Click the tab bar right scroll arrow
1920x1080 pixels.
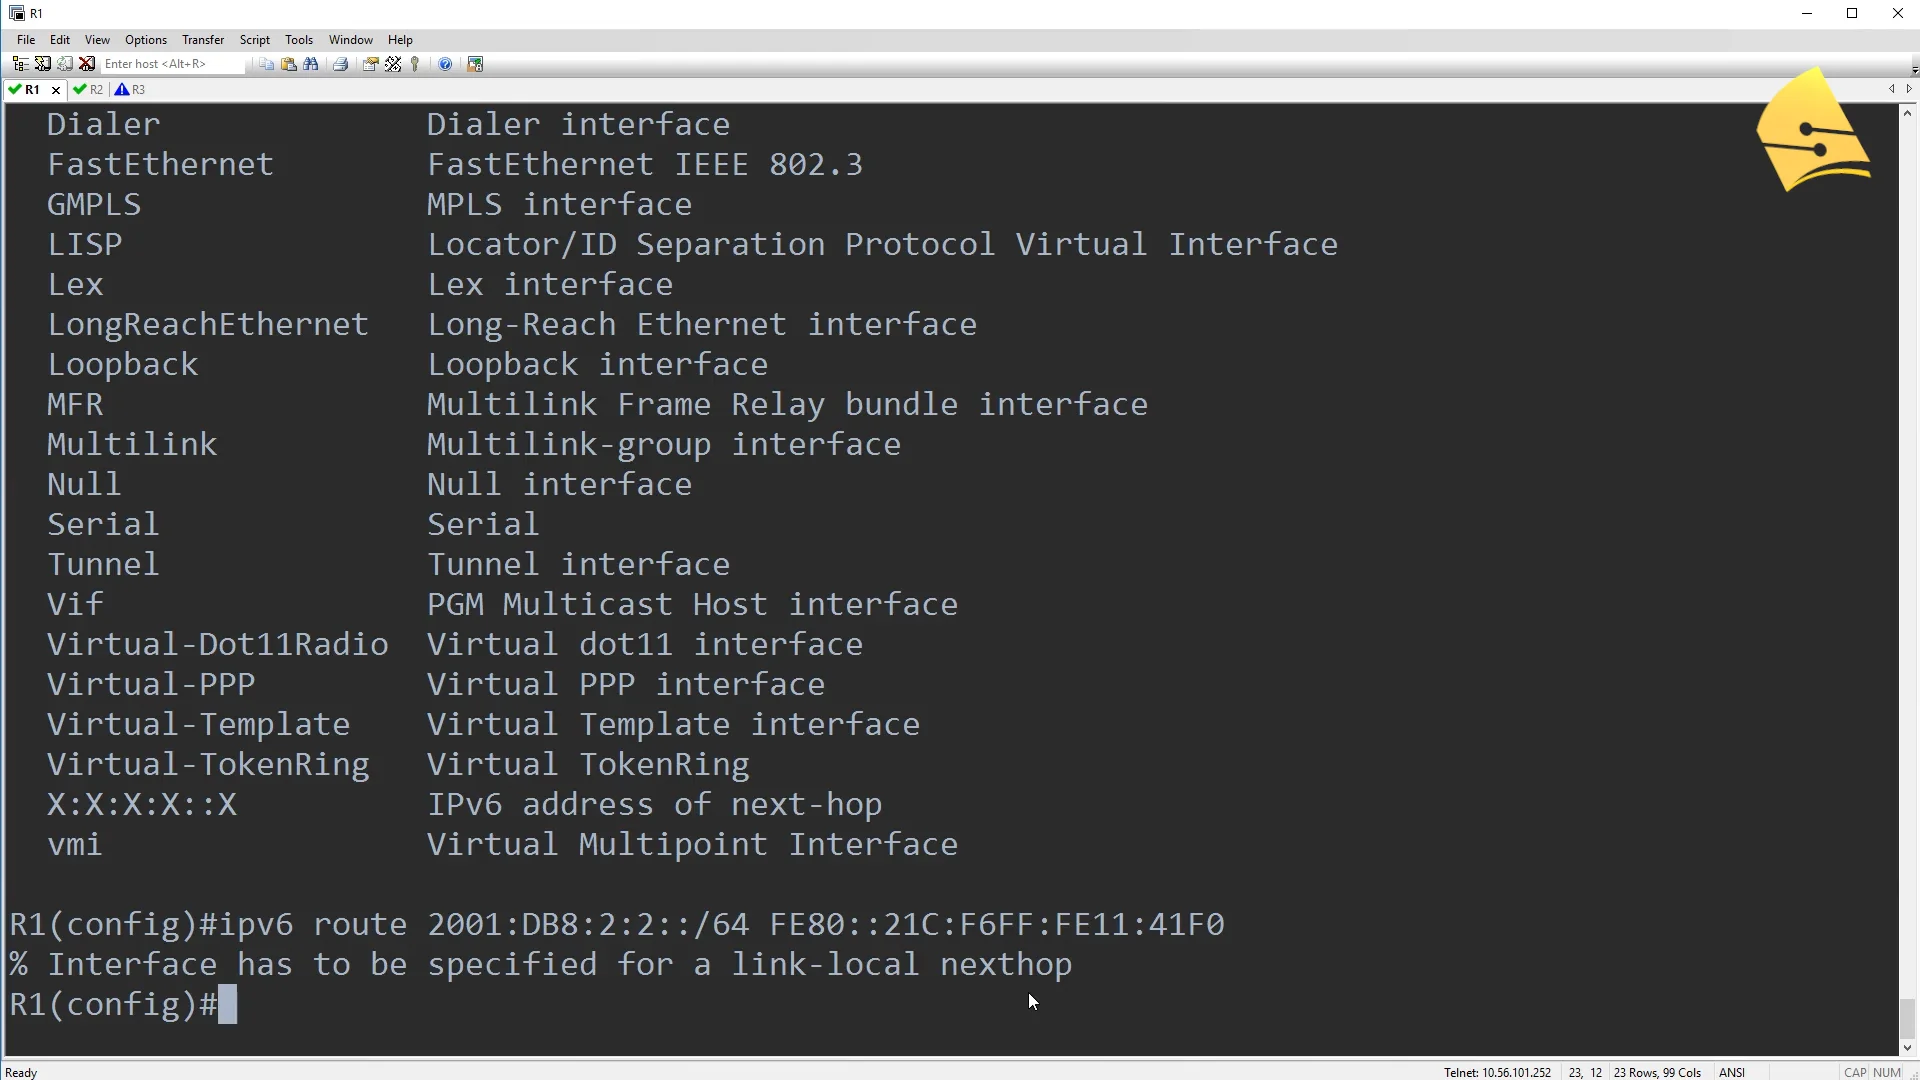1909,89
